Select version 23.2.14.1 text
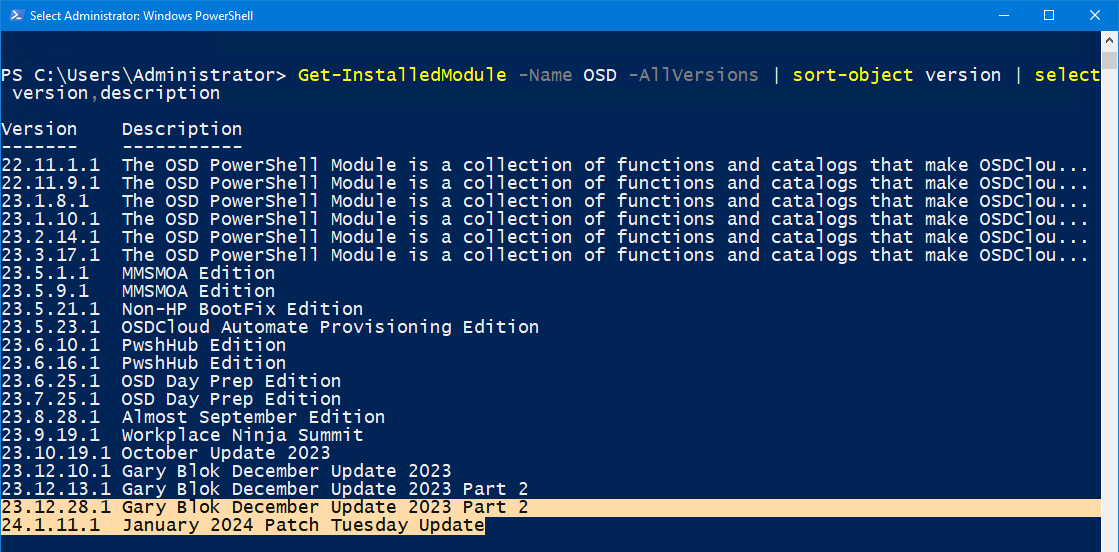 (x=51, y=237)
